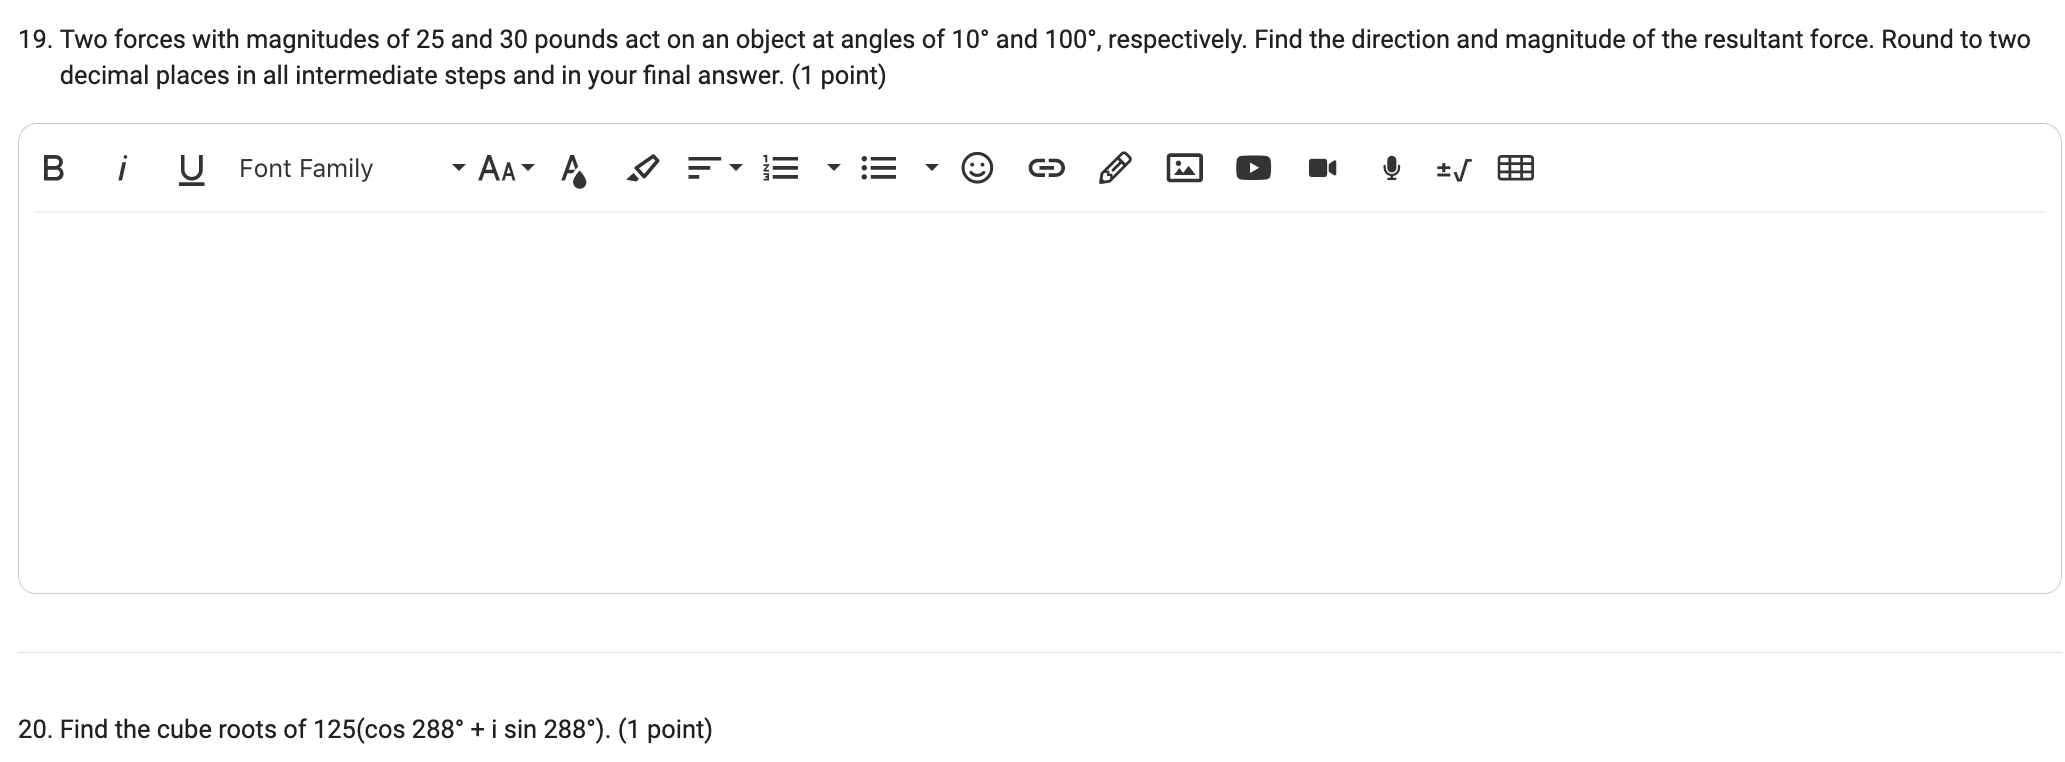This screenshot has height=762, width=2065.
Task: Insert an emoji into the answer
Action: point(976,168)
